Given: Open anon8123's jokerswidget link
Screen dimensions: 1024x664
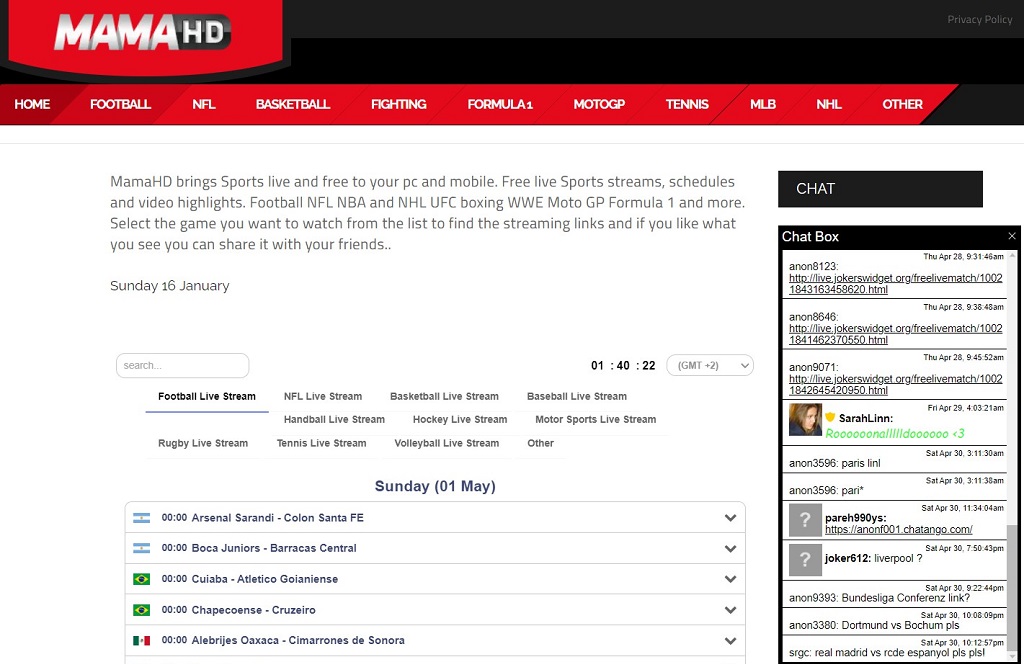Looking at the screenshot, I should 895,283.
